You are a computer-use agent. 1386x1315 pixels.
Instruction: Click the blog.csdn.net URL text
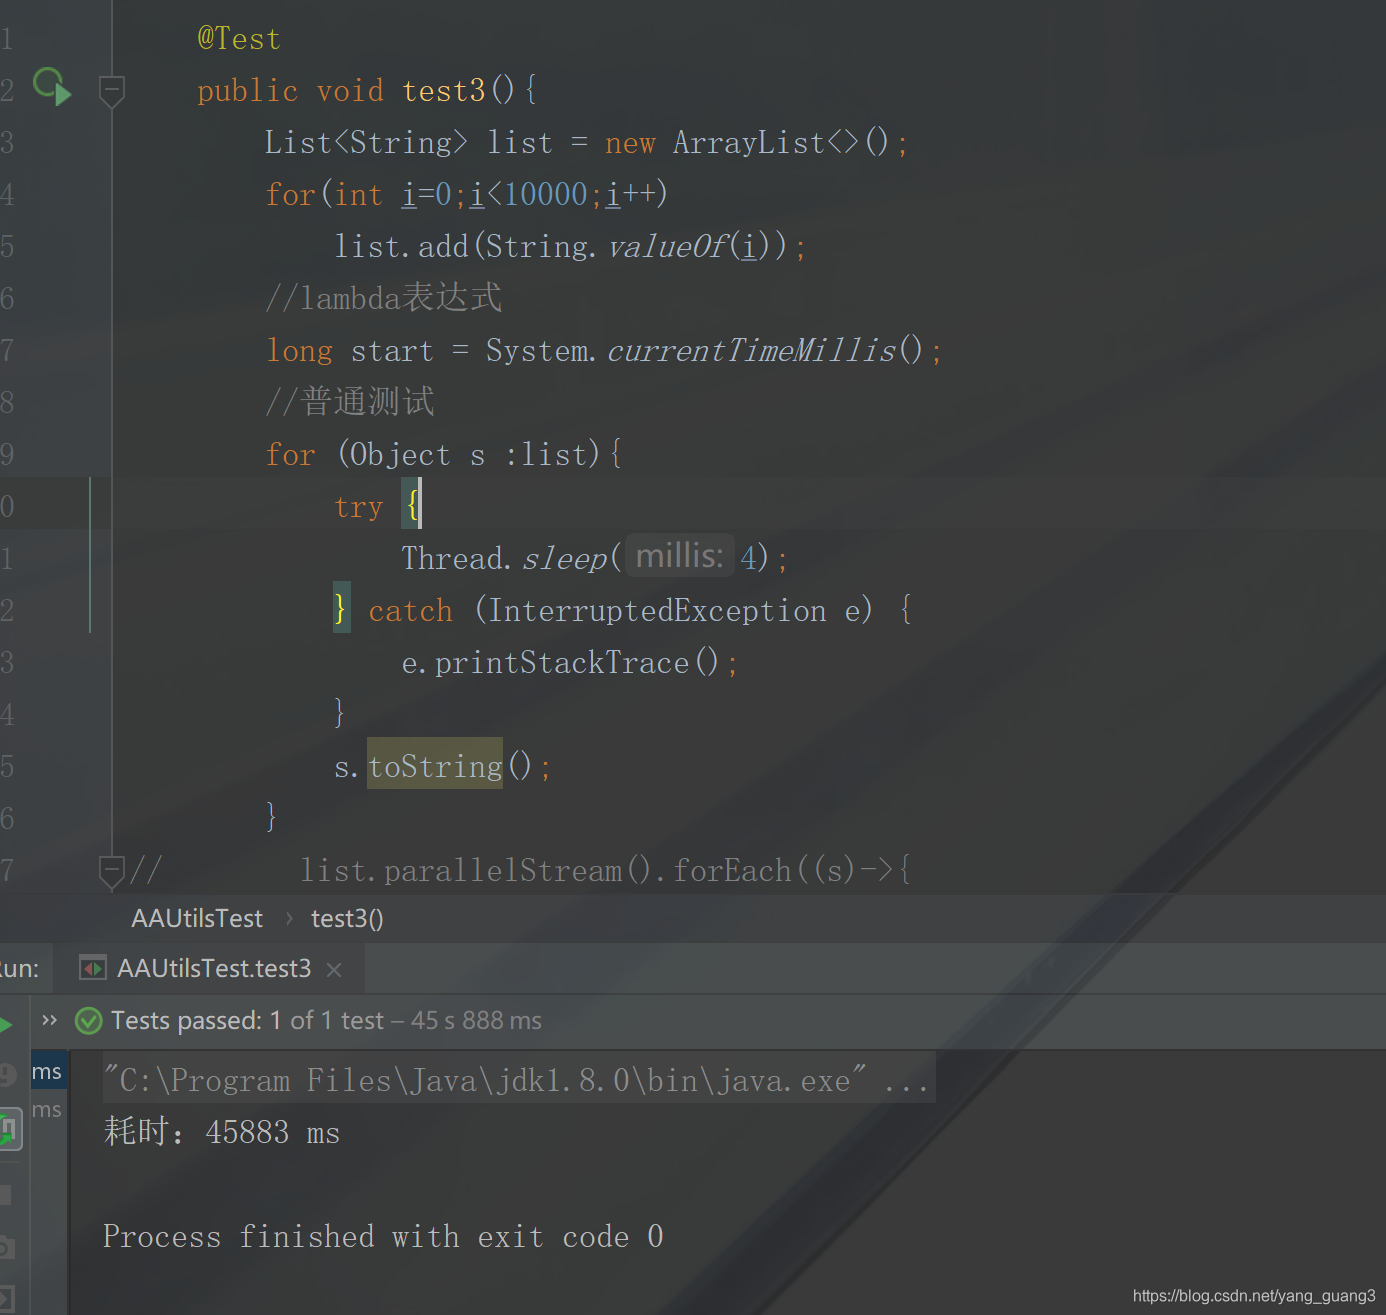(1254, 1296)
